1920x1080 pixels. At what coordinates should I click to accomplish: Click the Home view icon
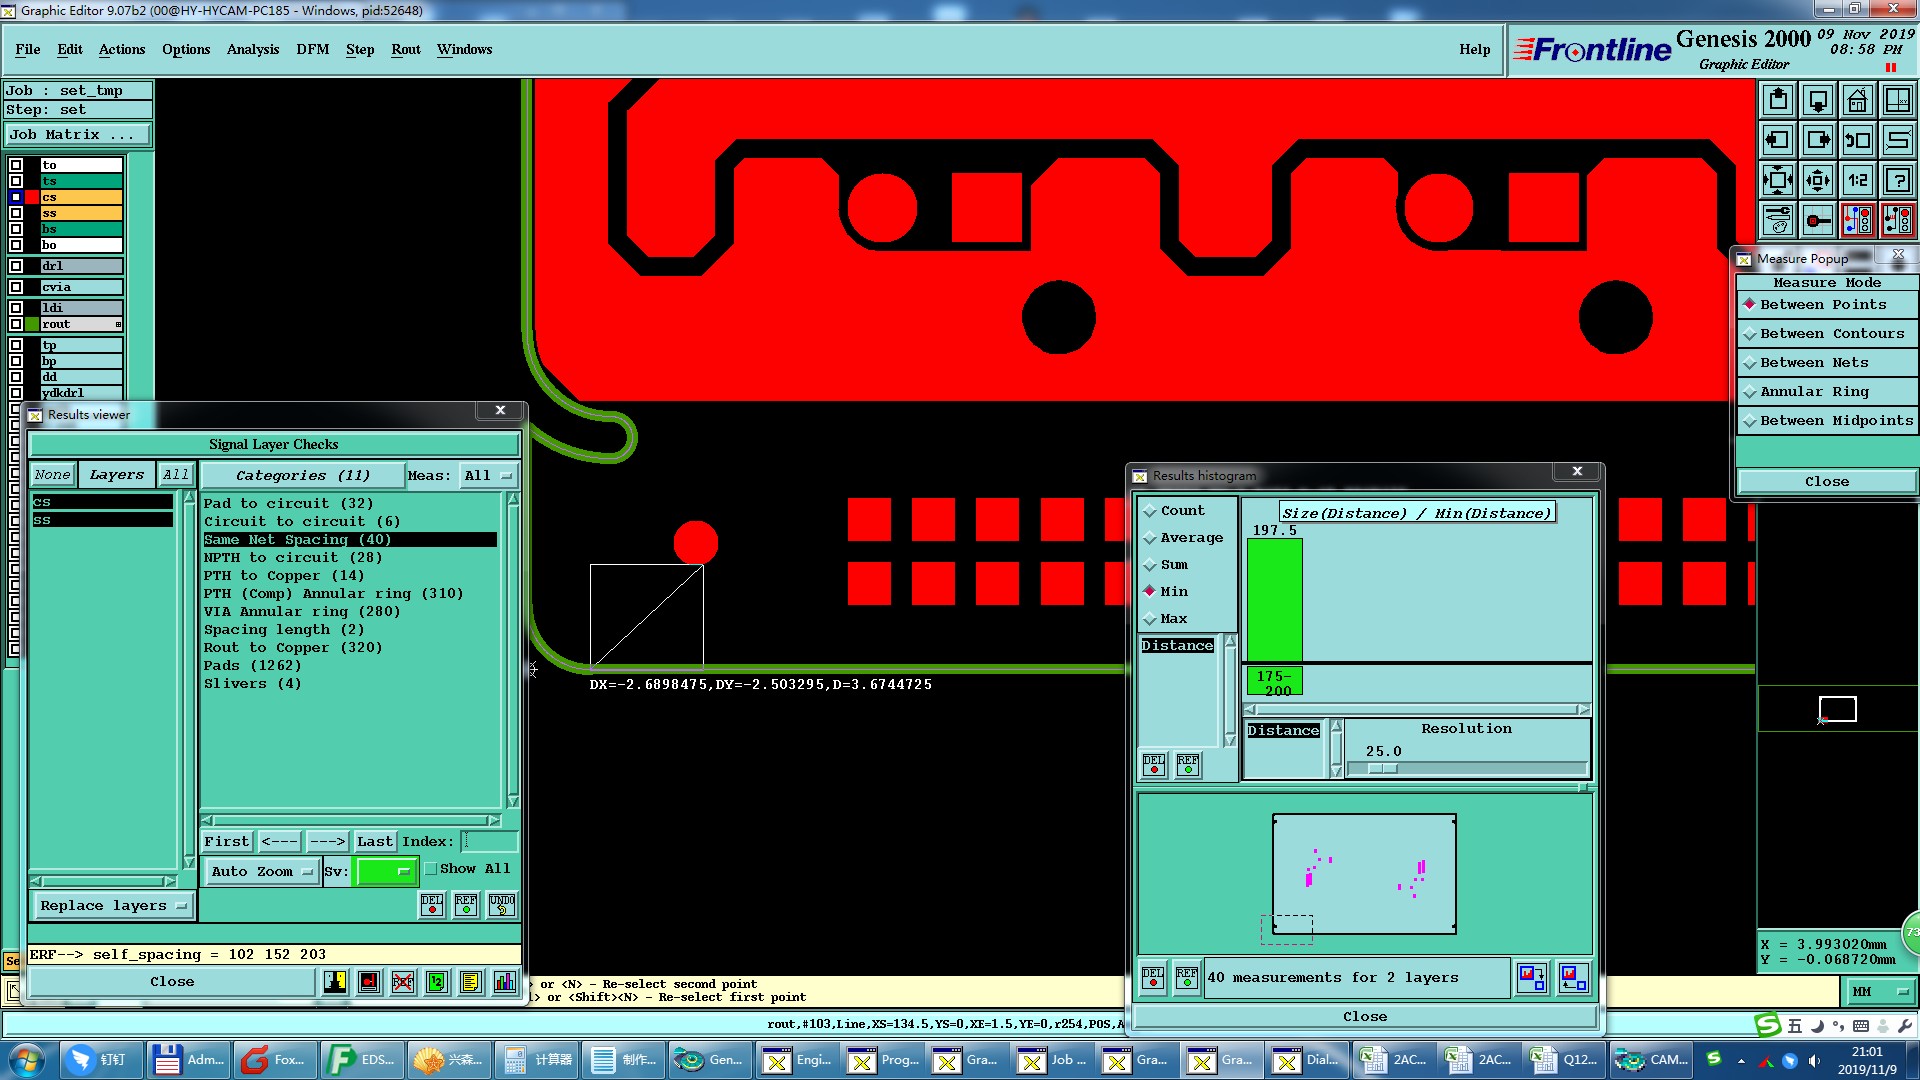pyautogui.click(x=1857, y=100)
